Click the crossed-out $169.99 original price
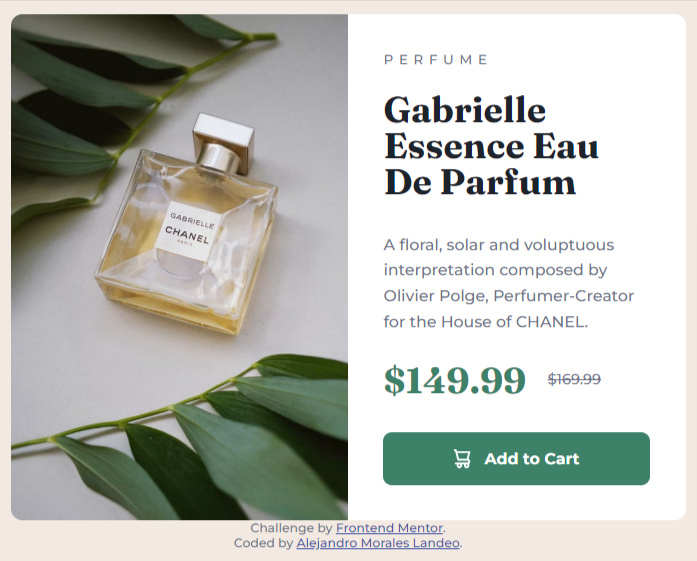The width and height of the screenshot is (697, 561). click(x=574, y=379)
